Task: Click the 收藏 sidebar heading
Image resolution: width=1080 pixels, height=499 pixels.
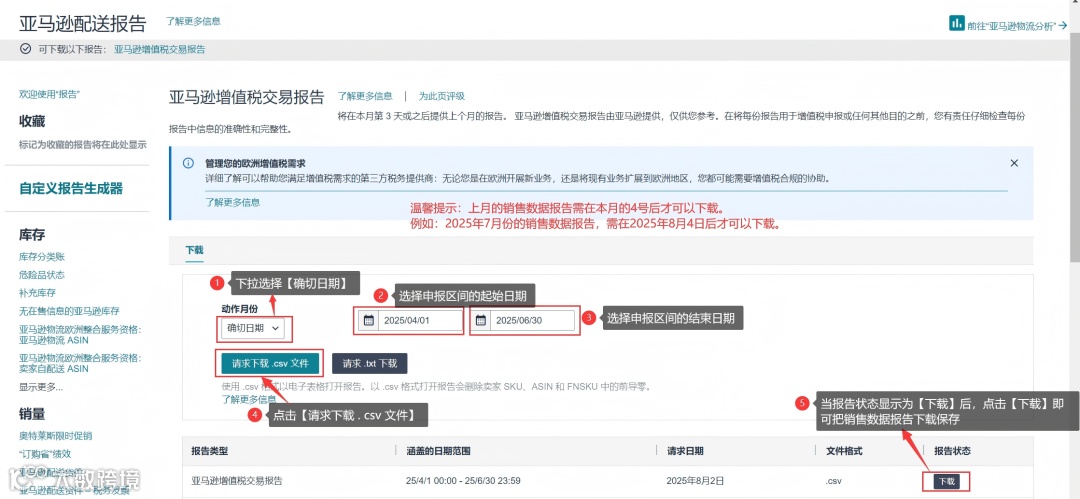Action: 32,121
